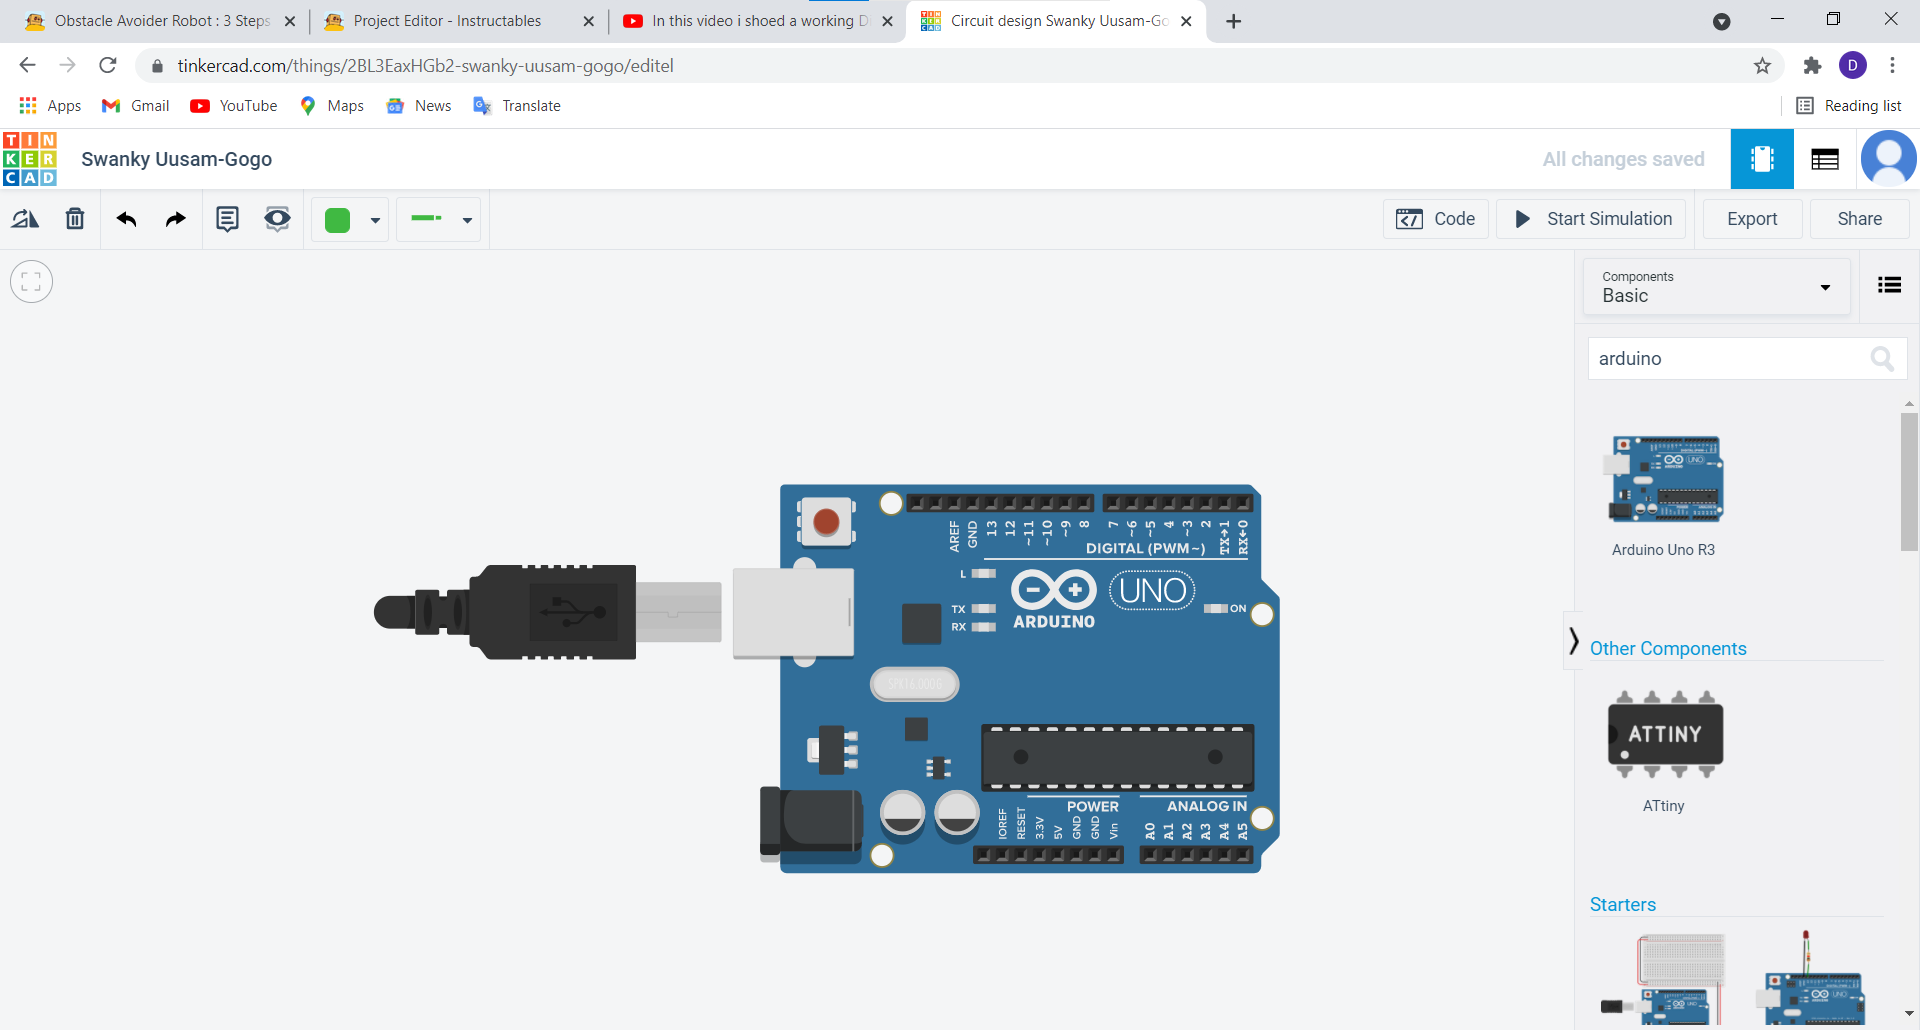1920x1030 pixels.
Task: Click the Swanky Uusam-Gogo project title
Action: pyautogui.click(x=176, y=159)
